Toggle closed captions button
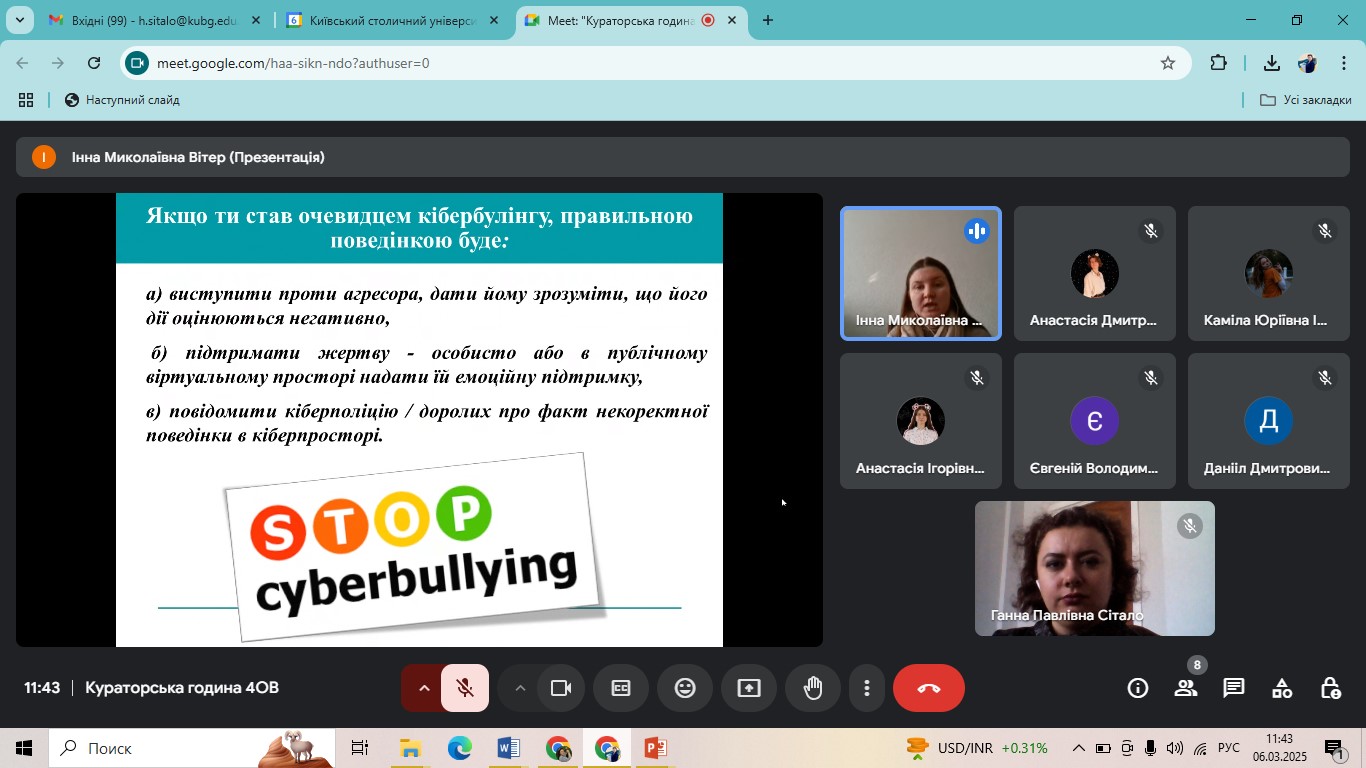The width and height of the screenshot is (1366, 768). (x=621, y=688)
